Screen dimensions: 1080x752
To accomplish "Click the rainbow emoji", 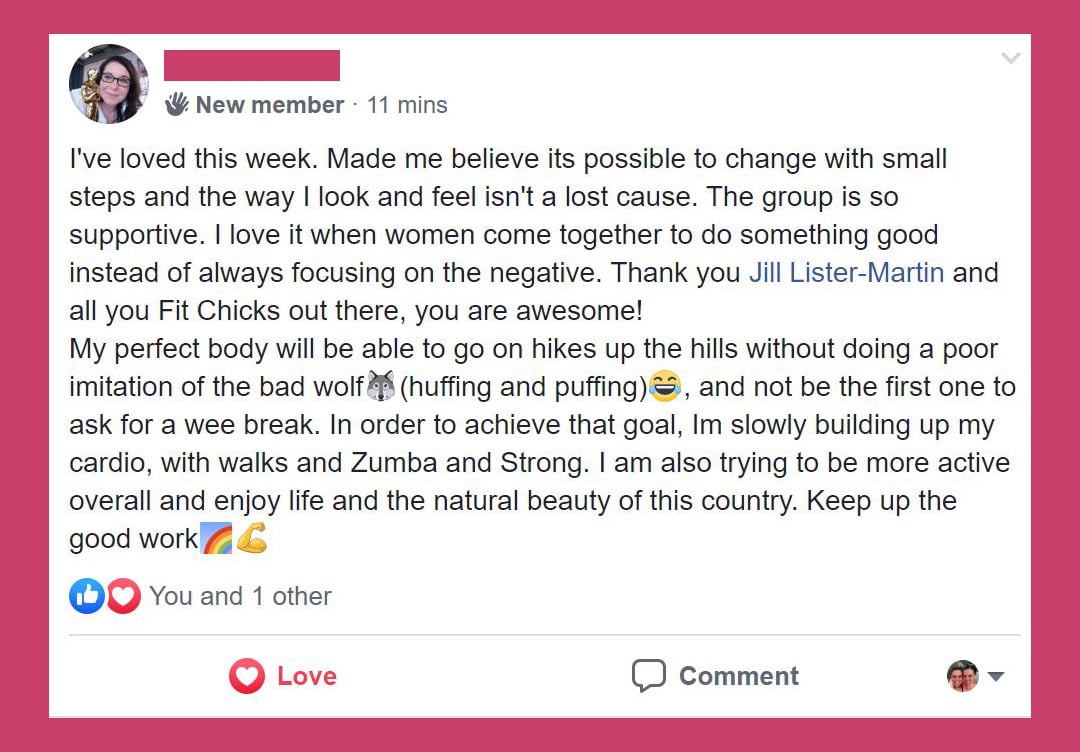I will (x=217, y=539).
